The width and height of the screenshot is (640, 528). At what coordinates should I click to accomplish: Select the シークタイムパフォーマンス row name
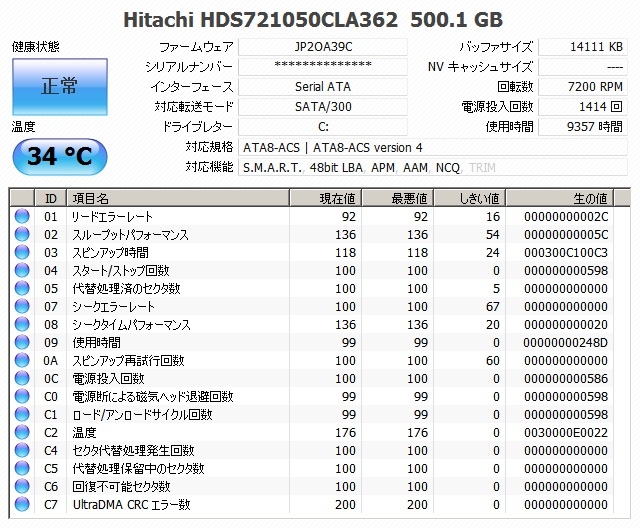click(131, 324)
